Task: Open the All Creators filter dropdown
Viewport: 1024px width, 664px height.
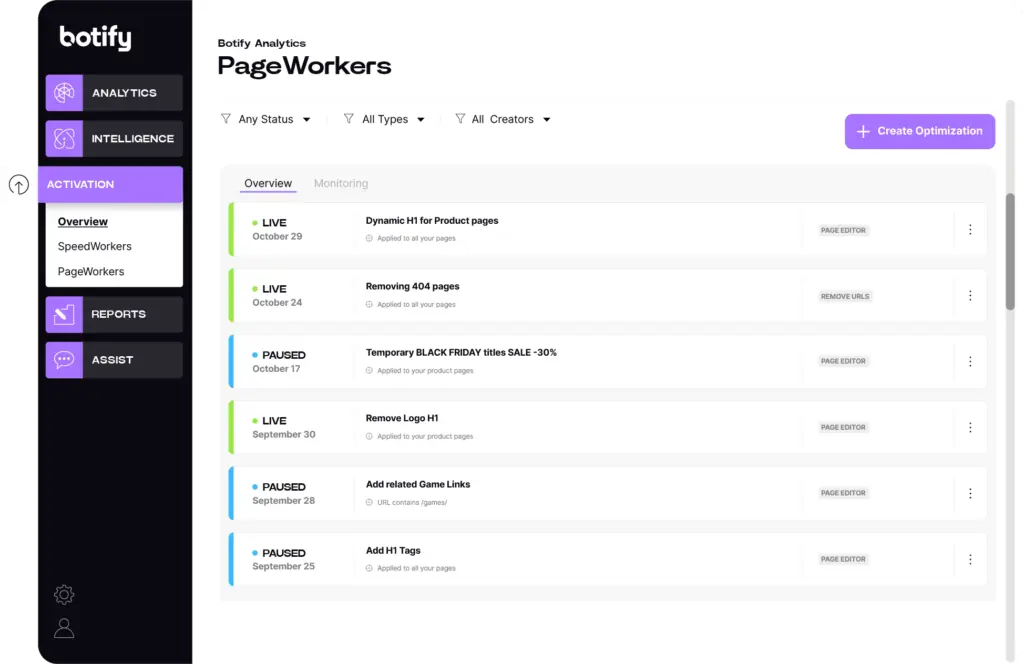Action: coord(503,119)
